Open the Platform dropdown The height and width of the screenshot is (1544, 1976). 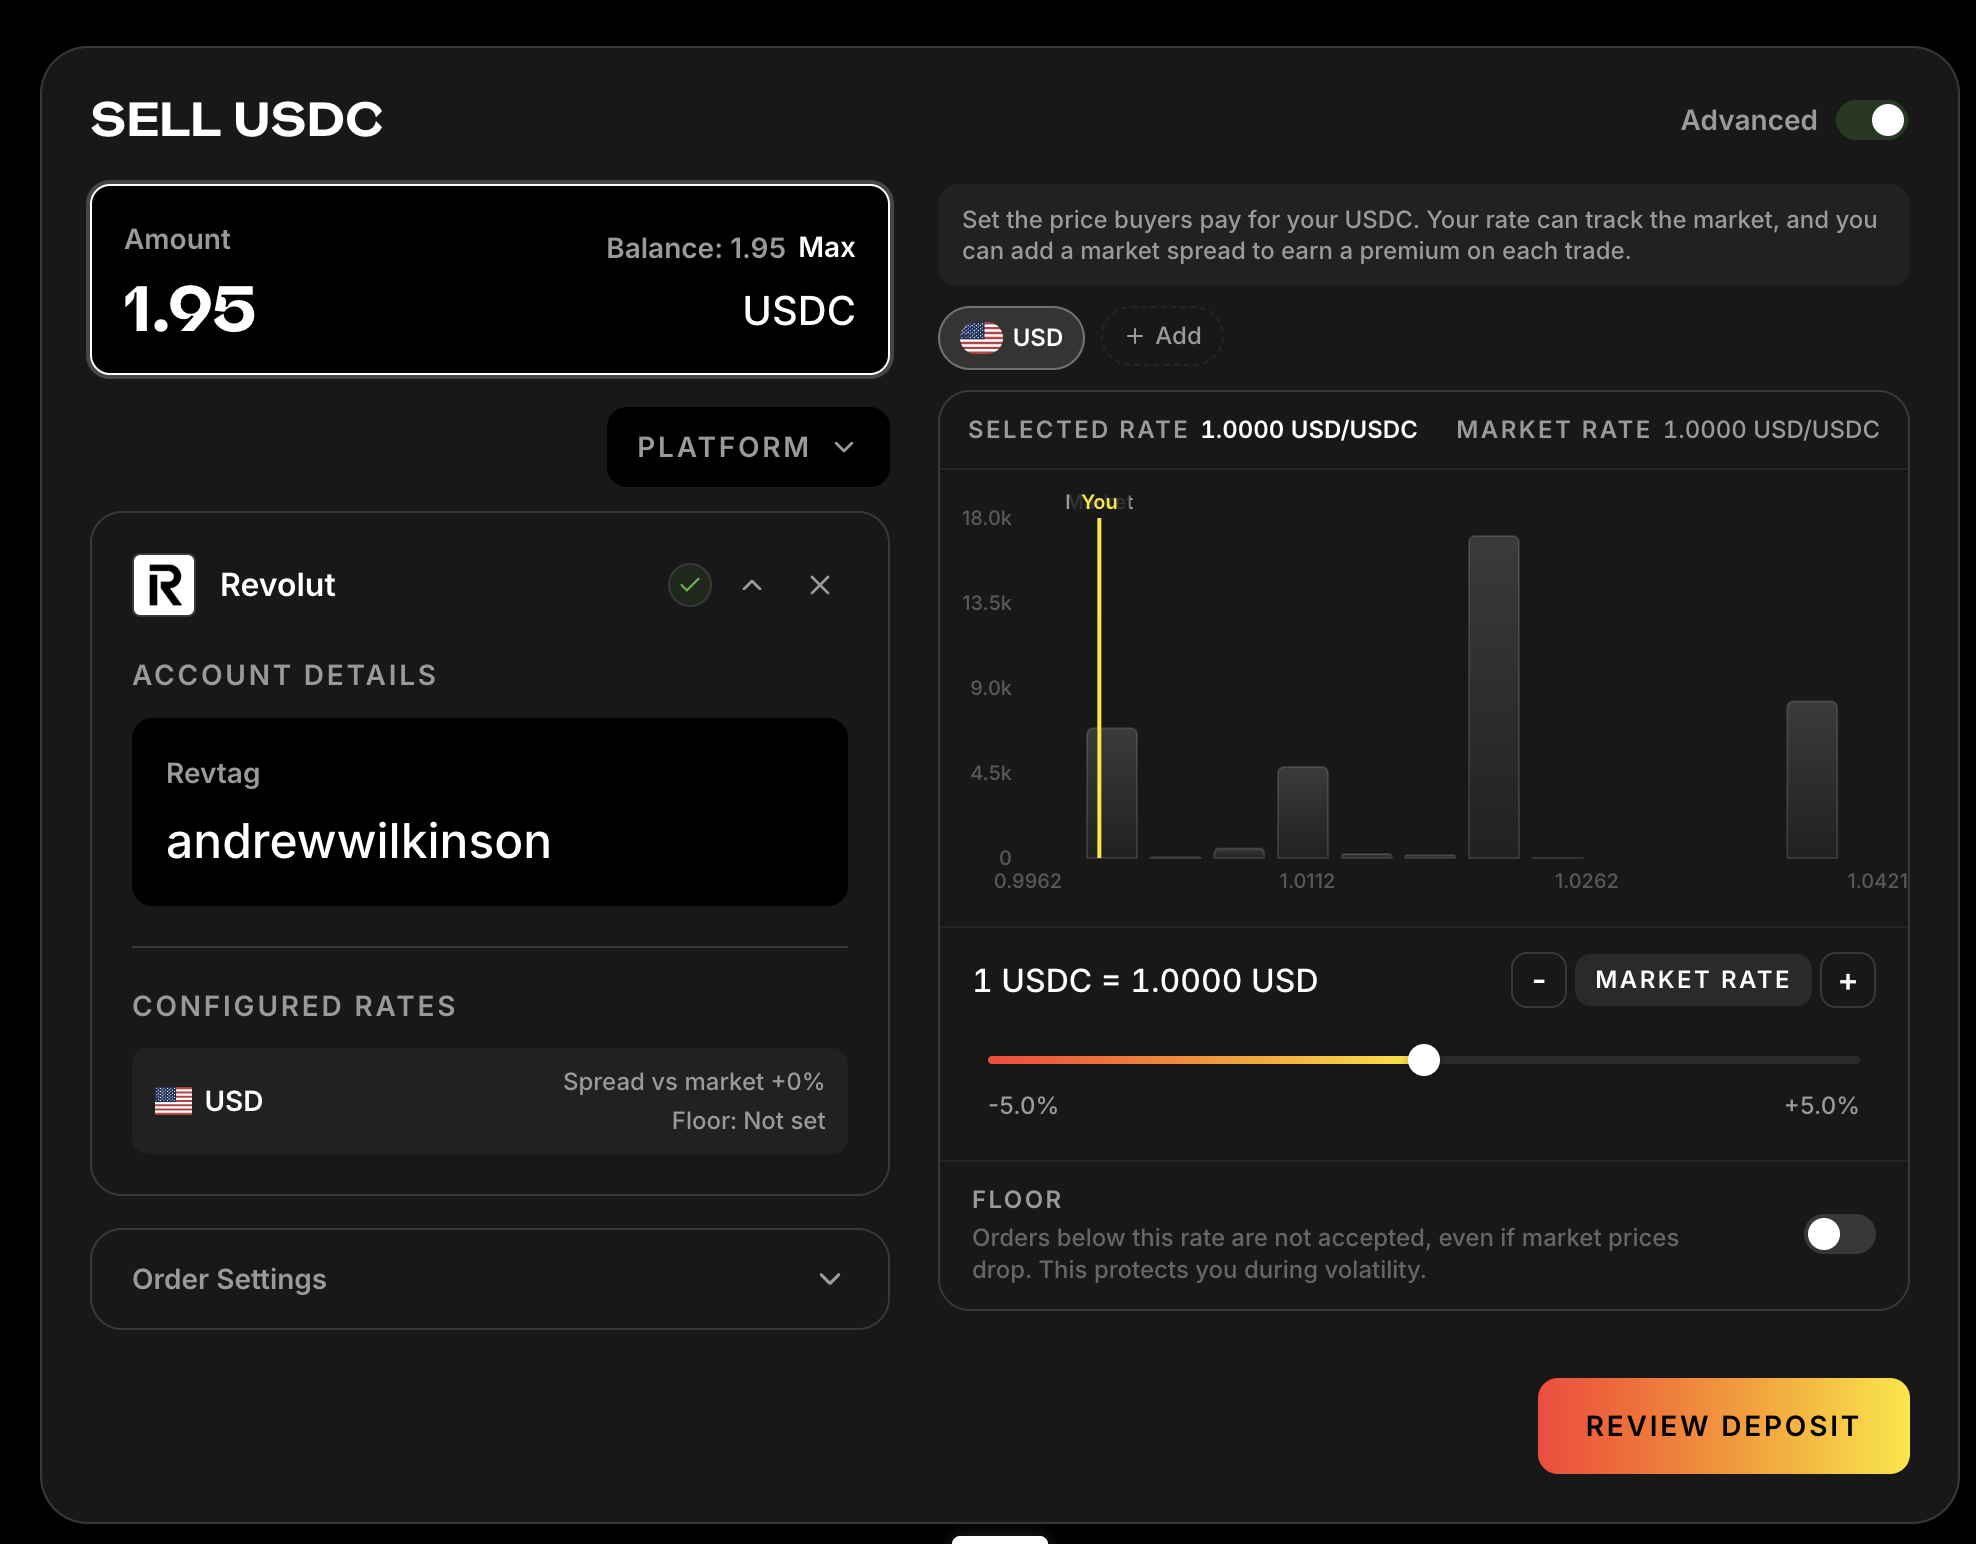pyautogui.click(x=747, y=447)
